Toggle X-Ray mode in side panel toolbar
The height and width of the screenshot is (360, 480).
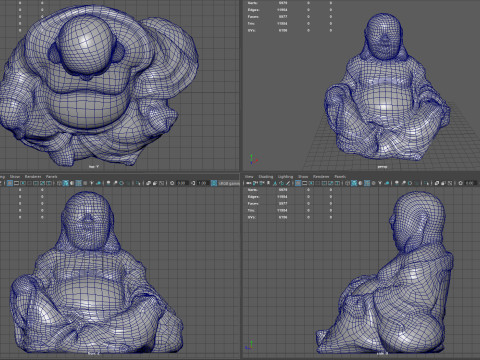pos(437,183)
